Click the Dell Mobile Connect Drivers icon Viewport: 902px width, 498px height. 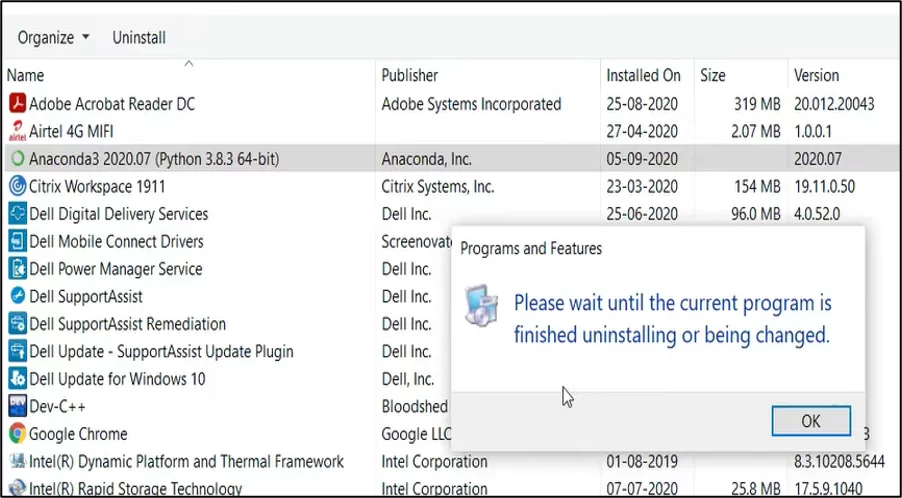[x=18, y=242]
